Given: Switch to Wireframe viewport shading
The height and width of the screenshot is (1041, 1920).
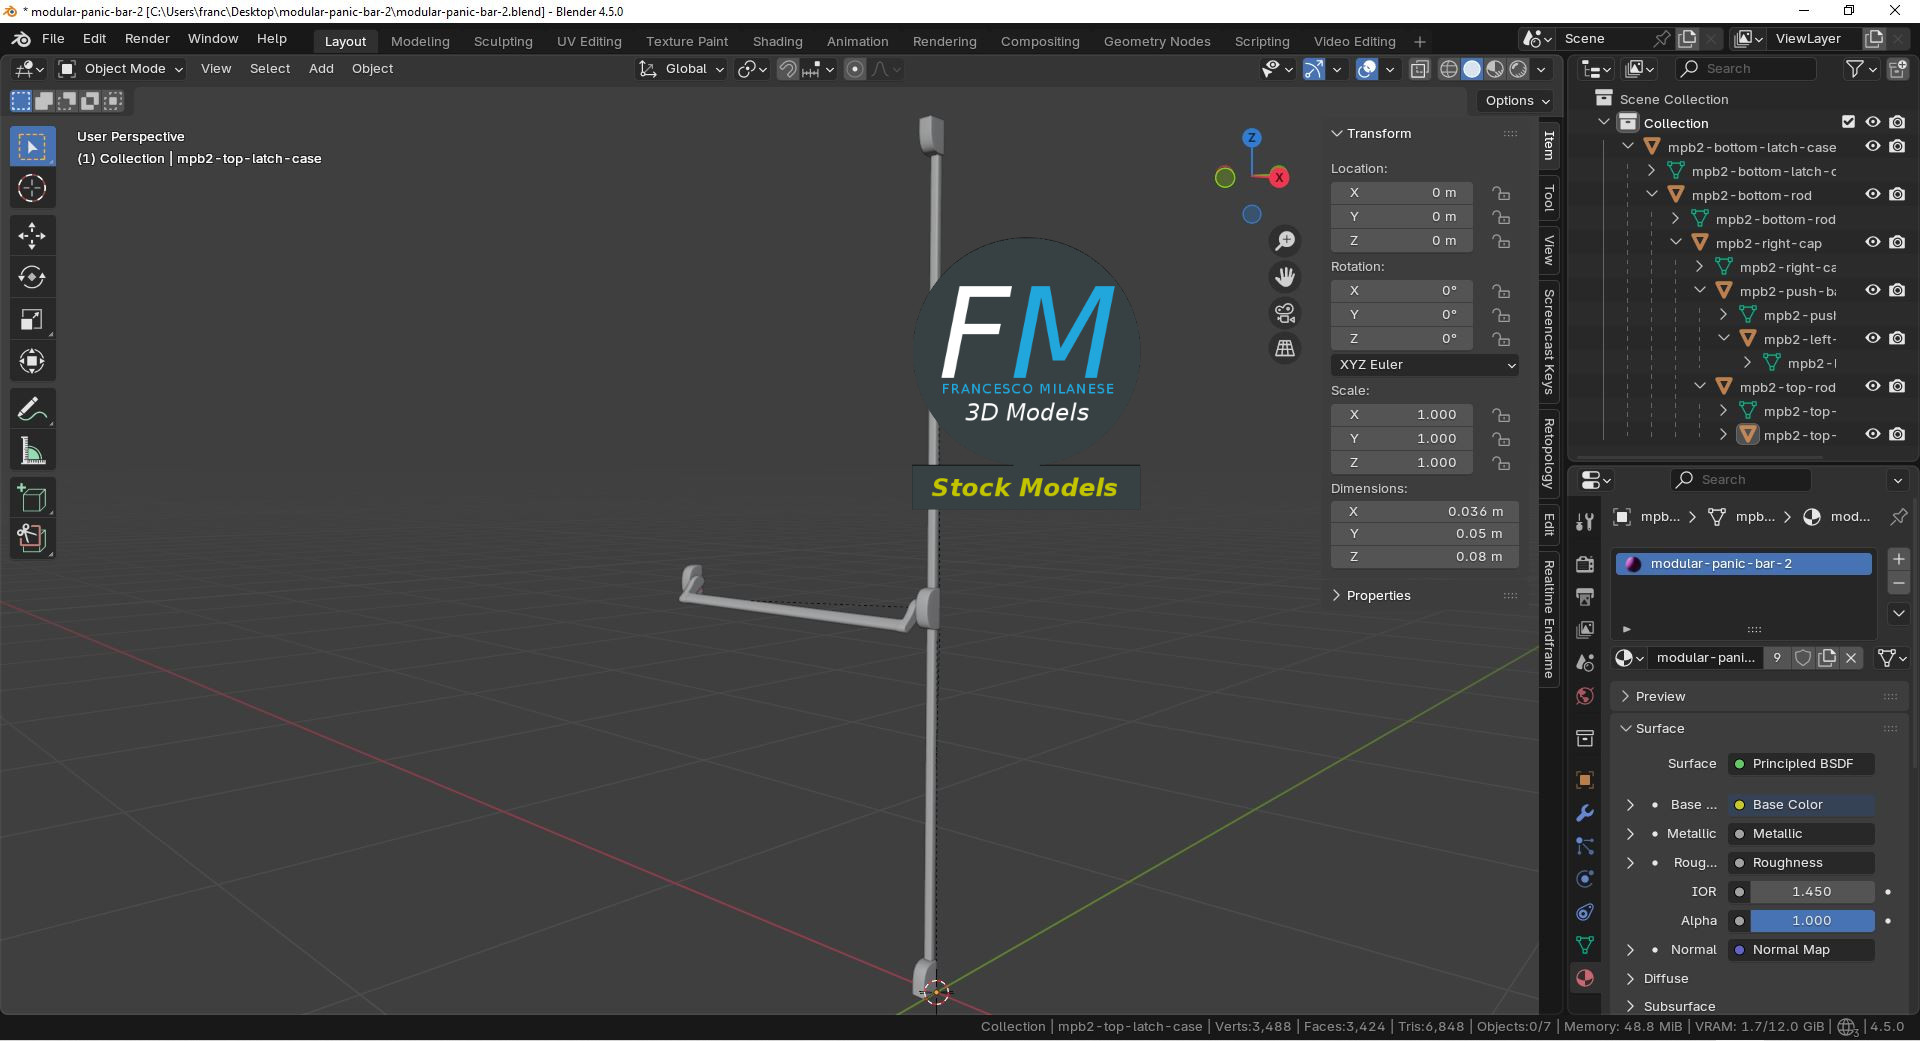Looking at the screenshot, I should [1448, 69].
